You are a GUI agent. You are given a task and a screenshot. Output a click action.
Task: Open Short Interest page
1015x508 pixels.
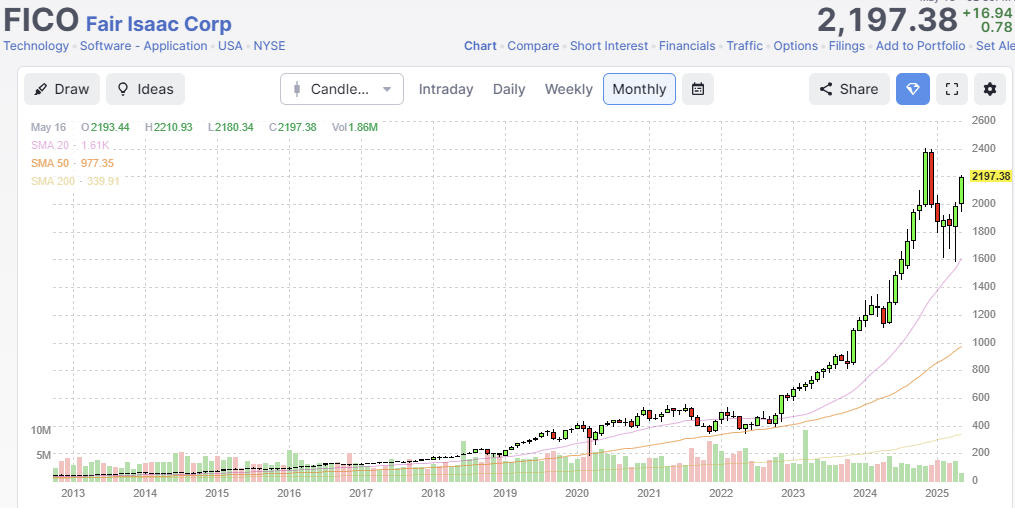[609, 46]
